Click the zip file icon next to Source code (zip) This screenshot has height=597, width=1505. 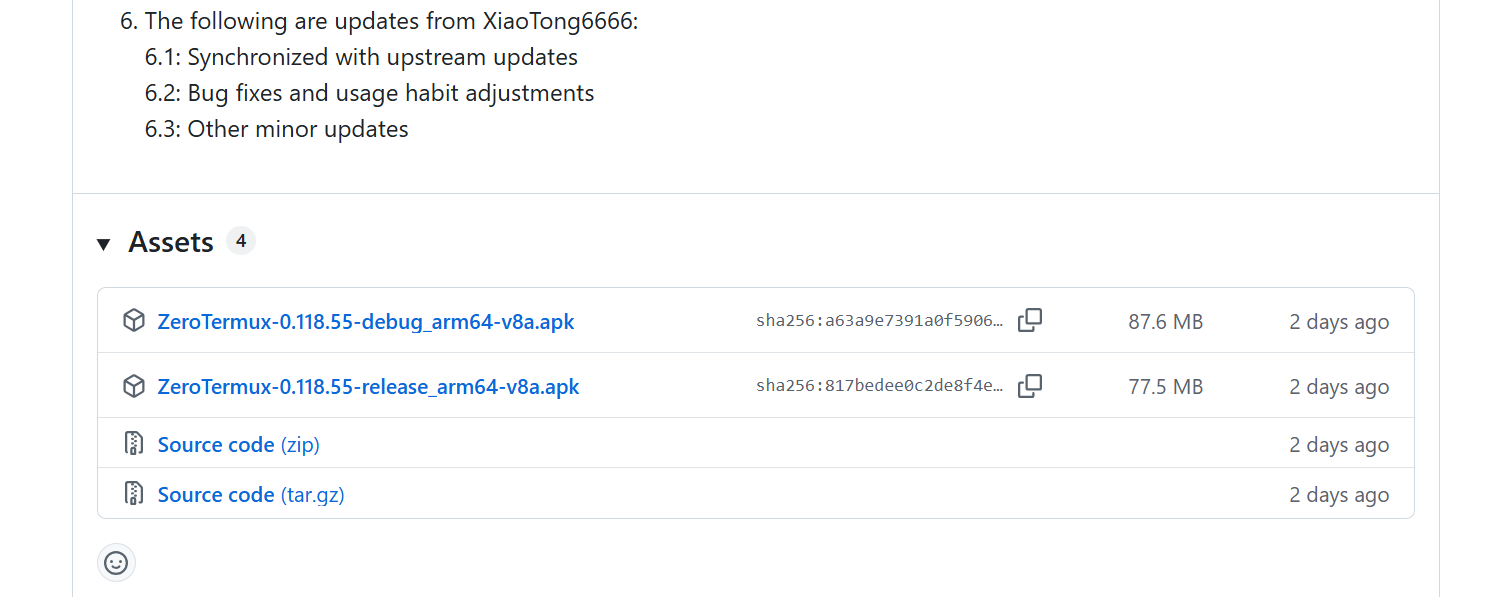pos(134,443)
